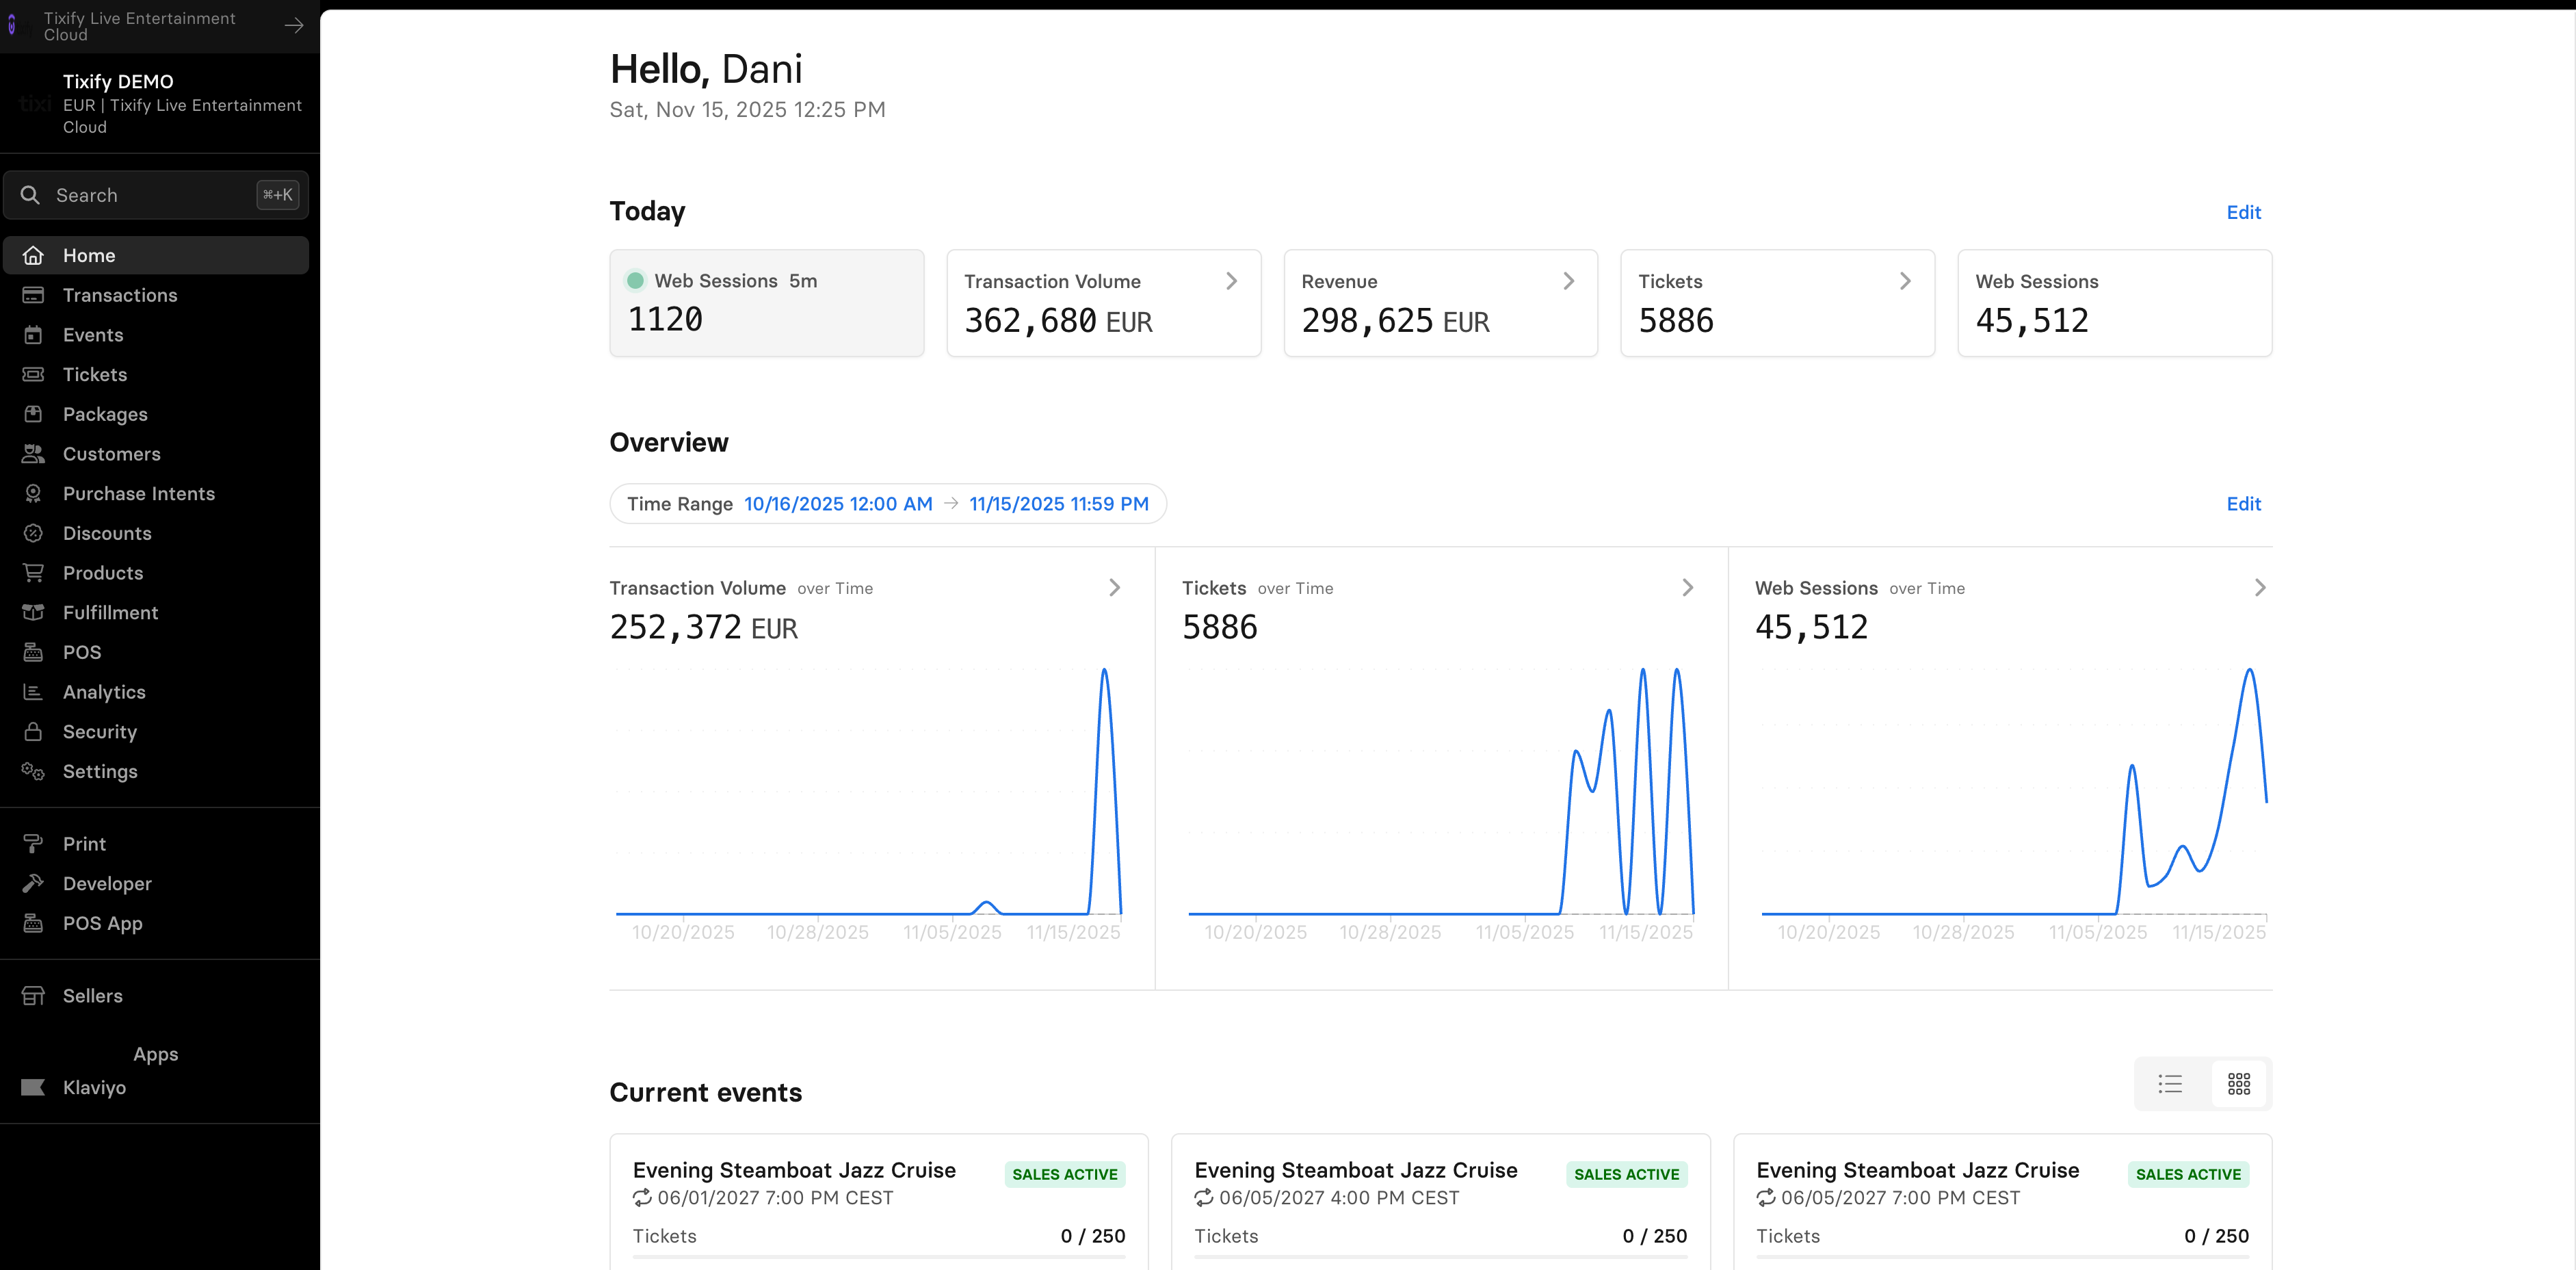The width and height of the screenshot is (2576, 1270).
Task: Expand the Web Sessions over Time chevron
Action: tap(2260, 588)
